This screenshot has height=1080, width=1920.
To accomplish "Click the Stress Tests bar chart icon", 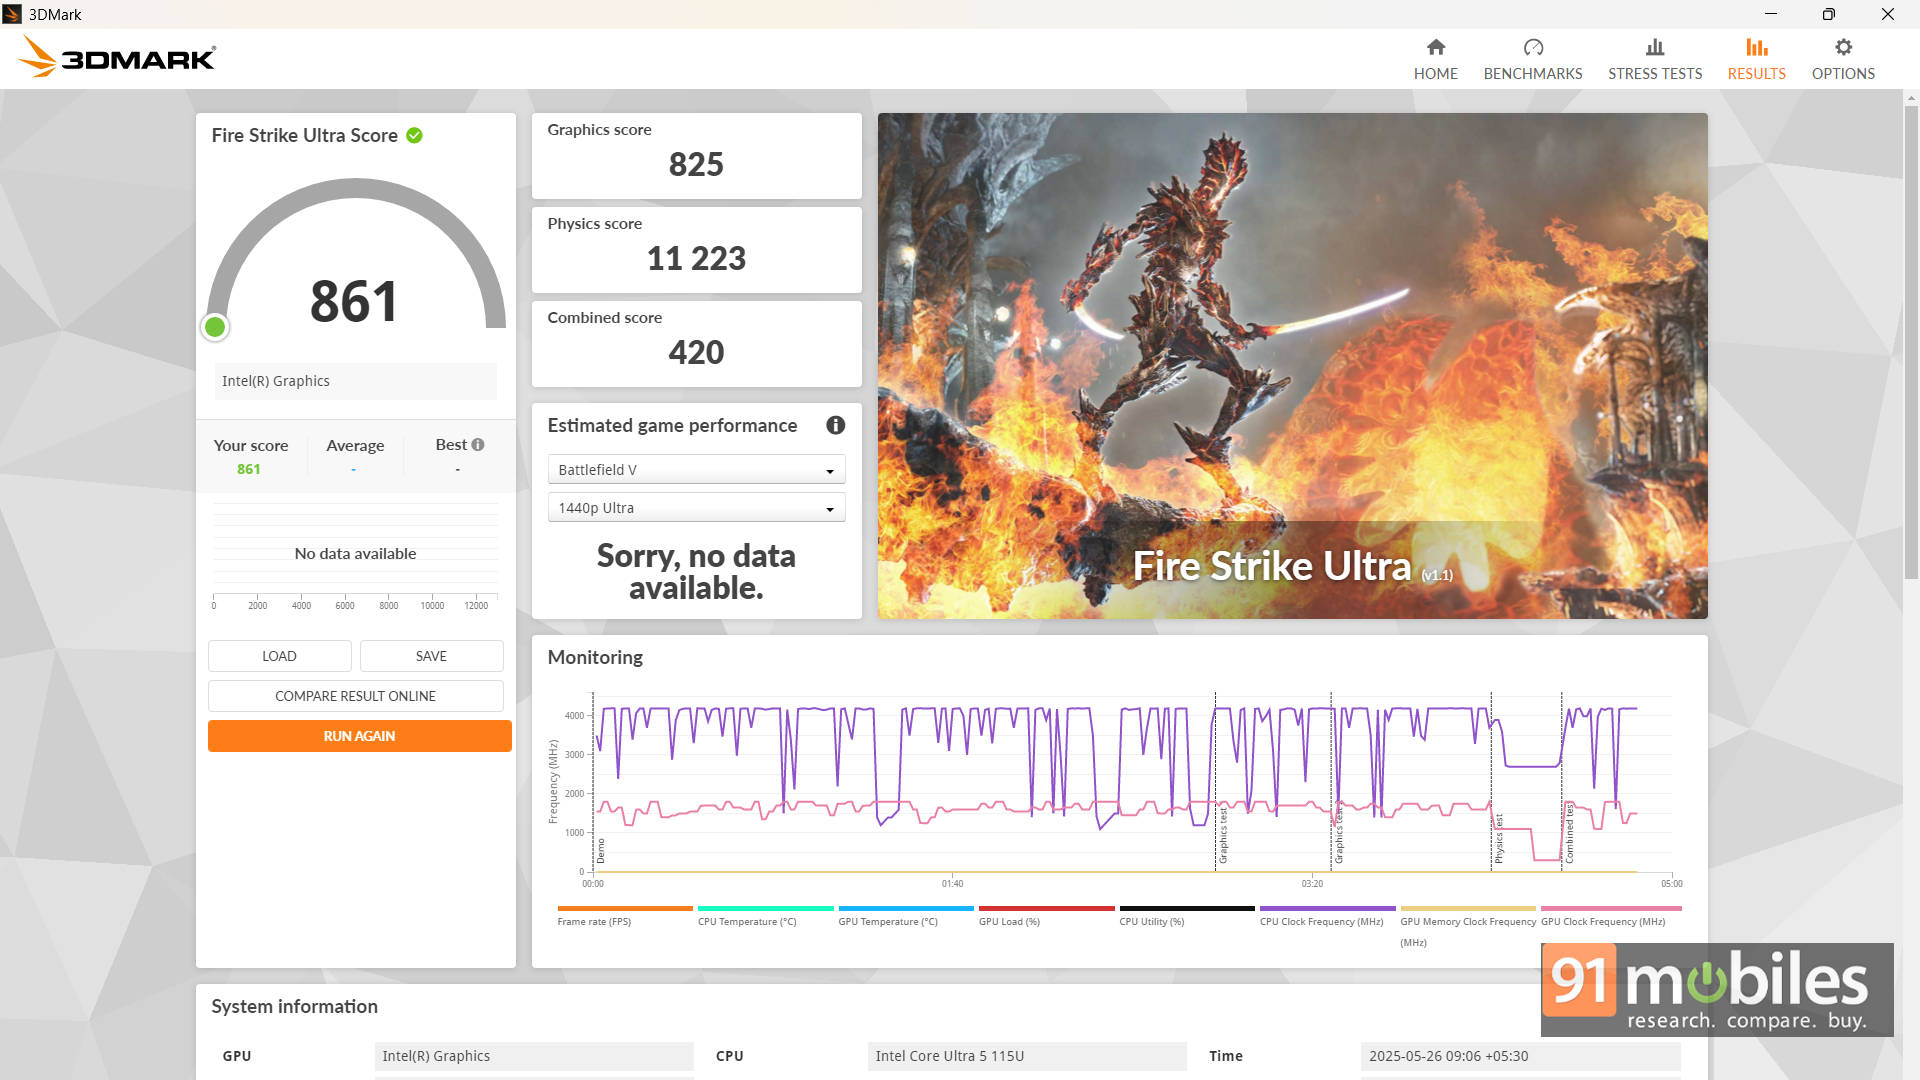I will coord(1655,47).
